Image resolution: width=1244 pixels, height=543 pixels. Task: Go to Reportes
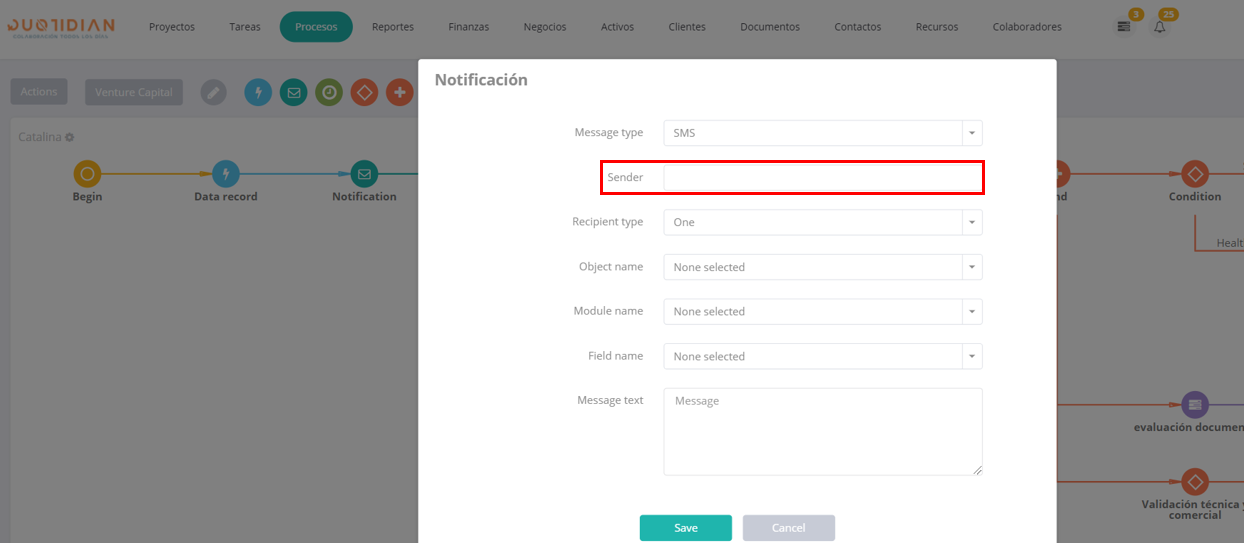click(393, 27)
